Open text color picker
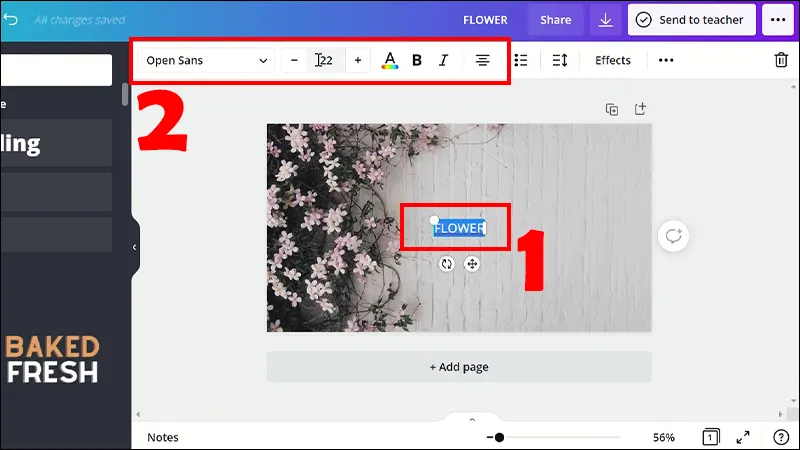Image resolution: width=800 pixels, height=450 pixels. tap(390, 60)
